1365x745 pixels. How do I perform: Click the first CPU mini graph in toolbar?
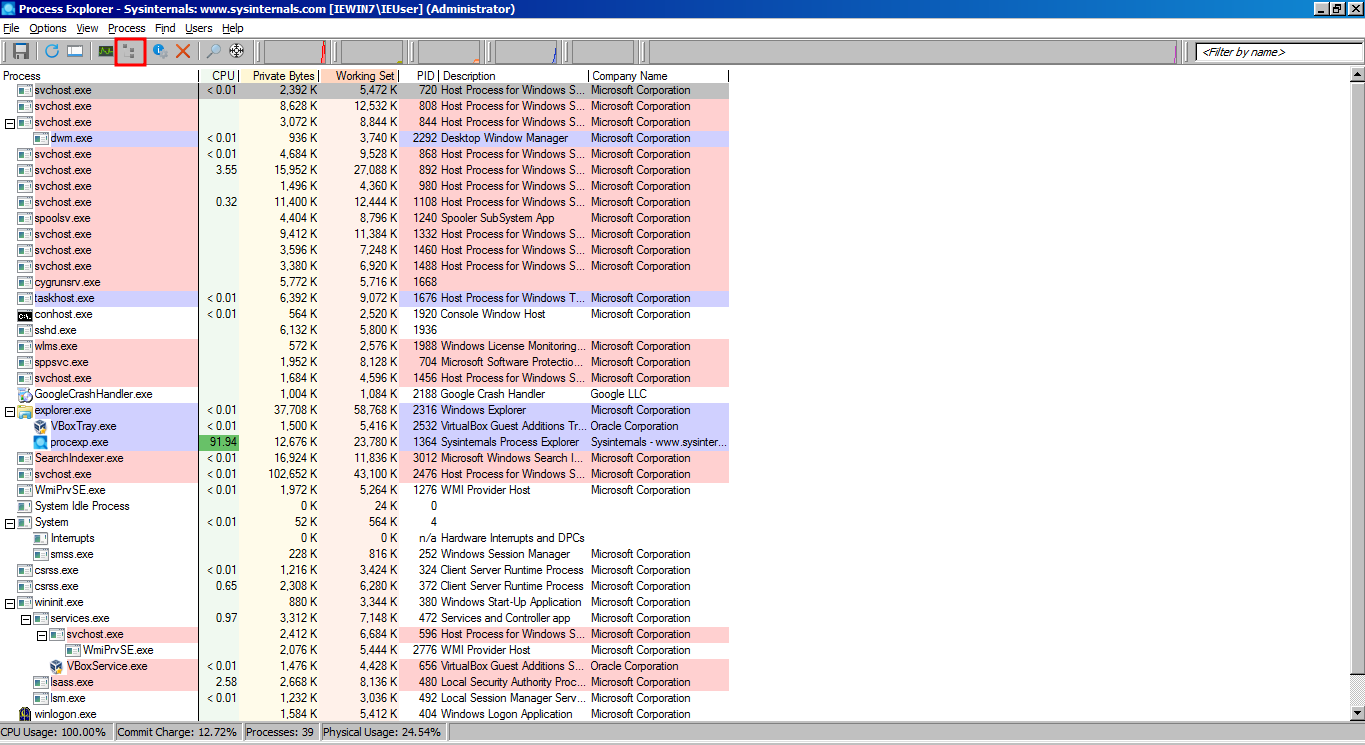pos(295,51)
